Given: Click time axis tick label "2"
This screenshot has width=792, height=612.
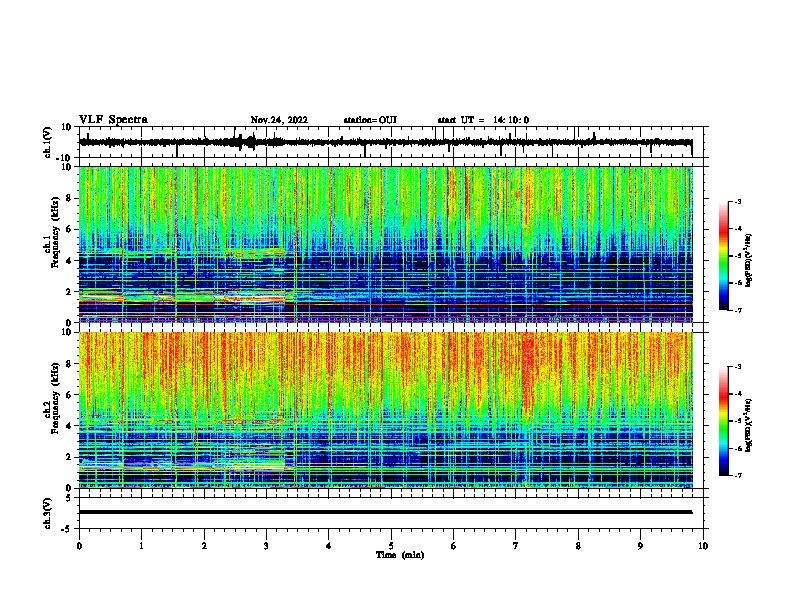Looking at the screenshot, I should point(204,546).
